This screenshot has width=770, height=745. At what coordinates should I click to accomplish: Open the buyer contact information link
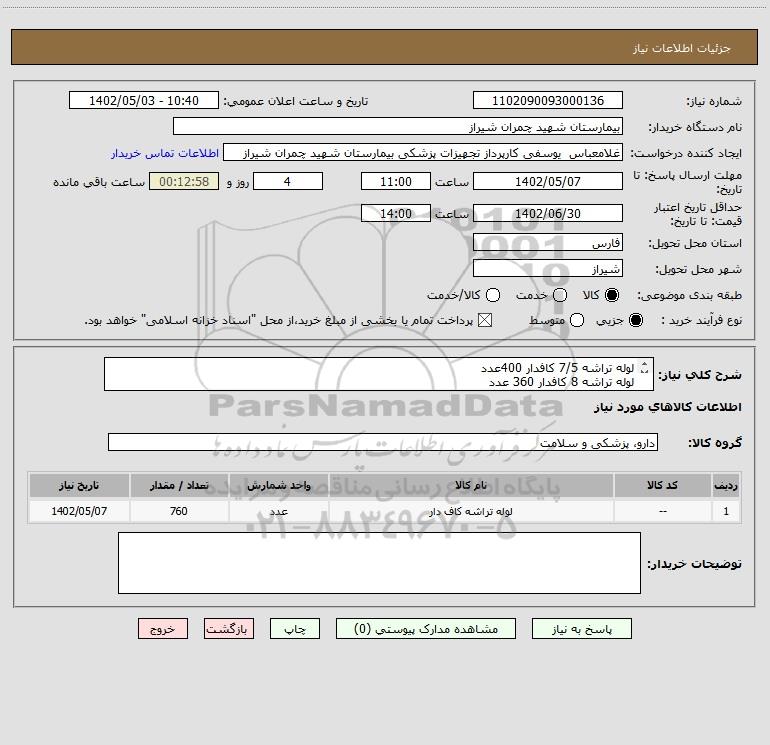point(165,153)
